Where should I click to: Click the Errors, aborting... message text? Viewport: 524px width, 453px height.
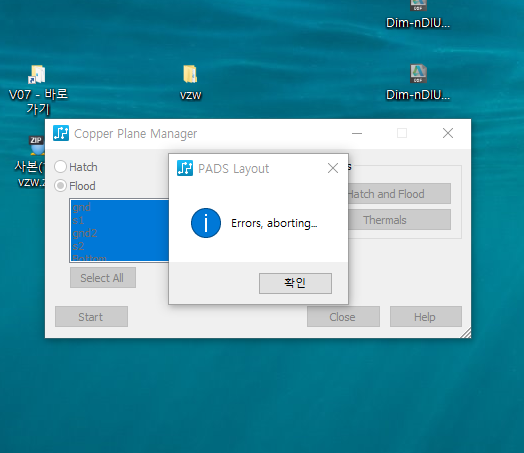[274, 223]
